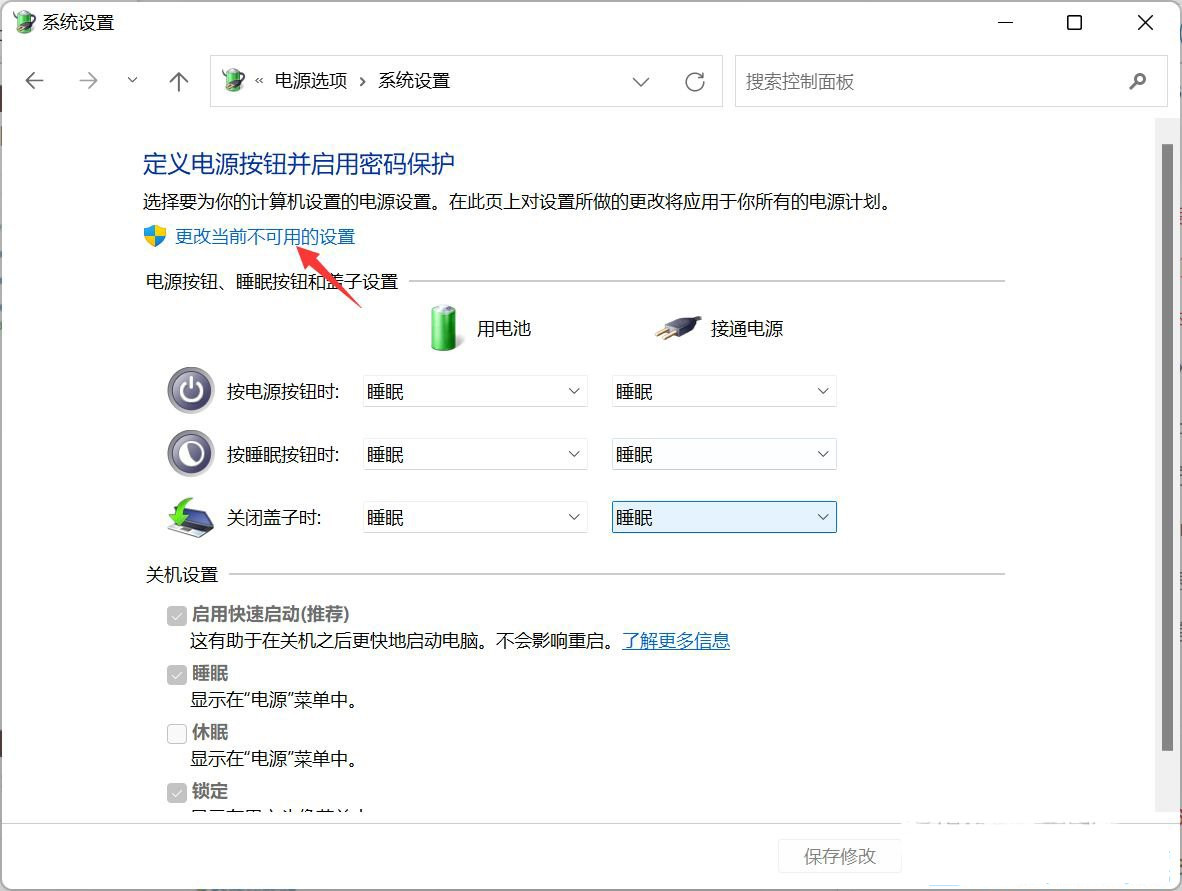Enable the 休眠 checkbox
Screen dimensions: 1182x891
(x=177, y=734)
